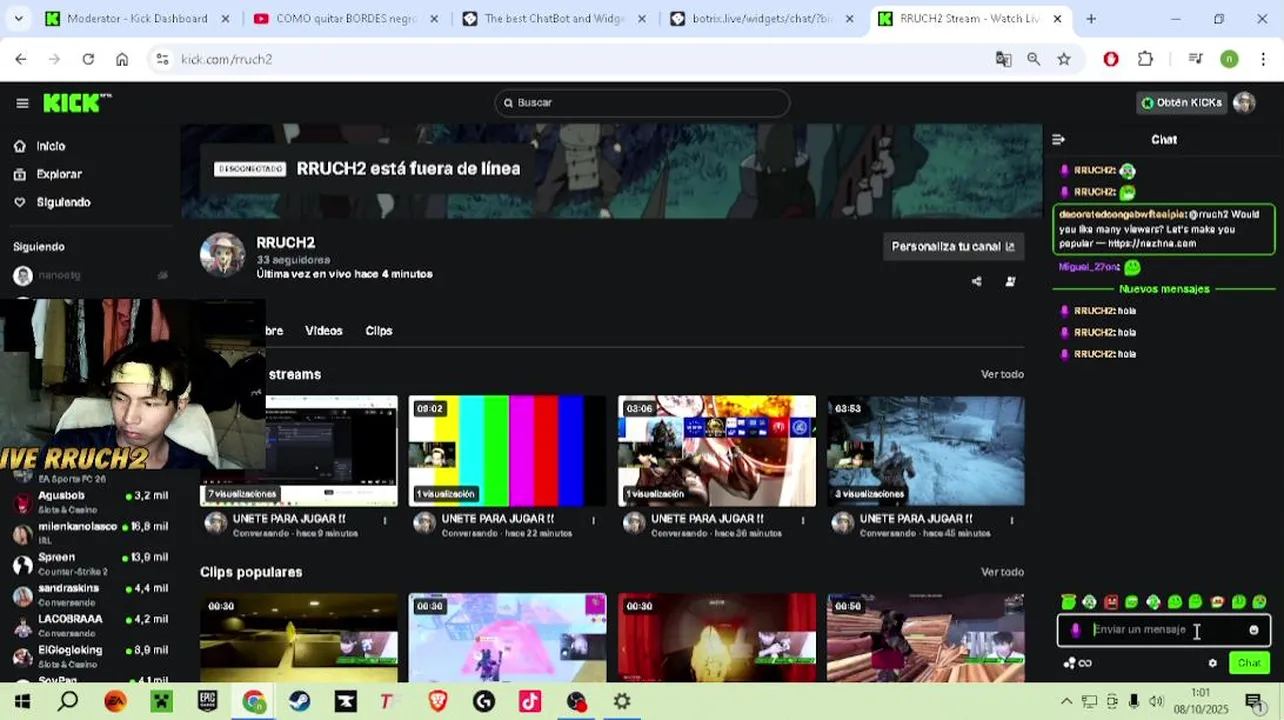Open options menu for stream from hace 45 minutos

[1012, 520]
